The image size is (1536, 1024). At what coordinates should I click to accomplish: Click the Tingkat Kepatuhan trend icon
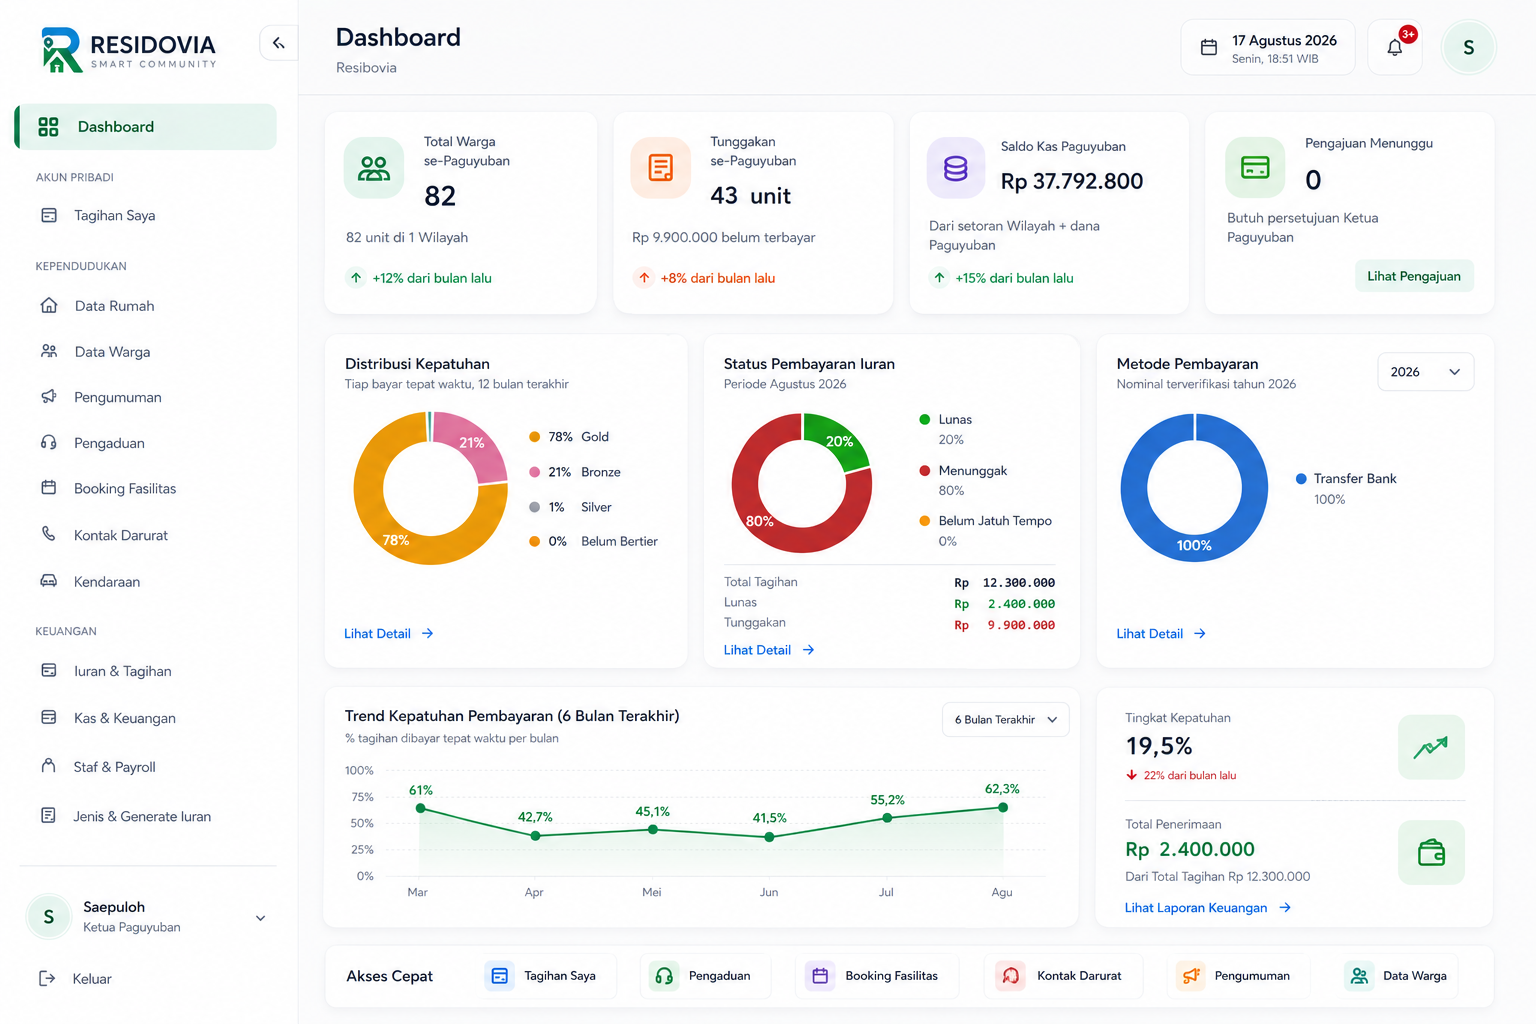point(1431,747)
